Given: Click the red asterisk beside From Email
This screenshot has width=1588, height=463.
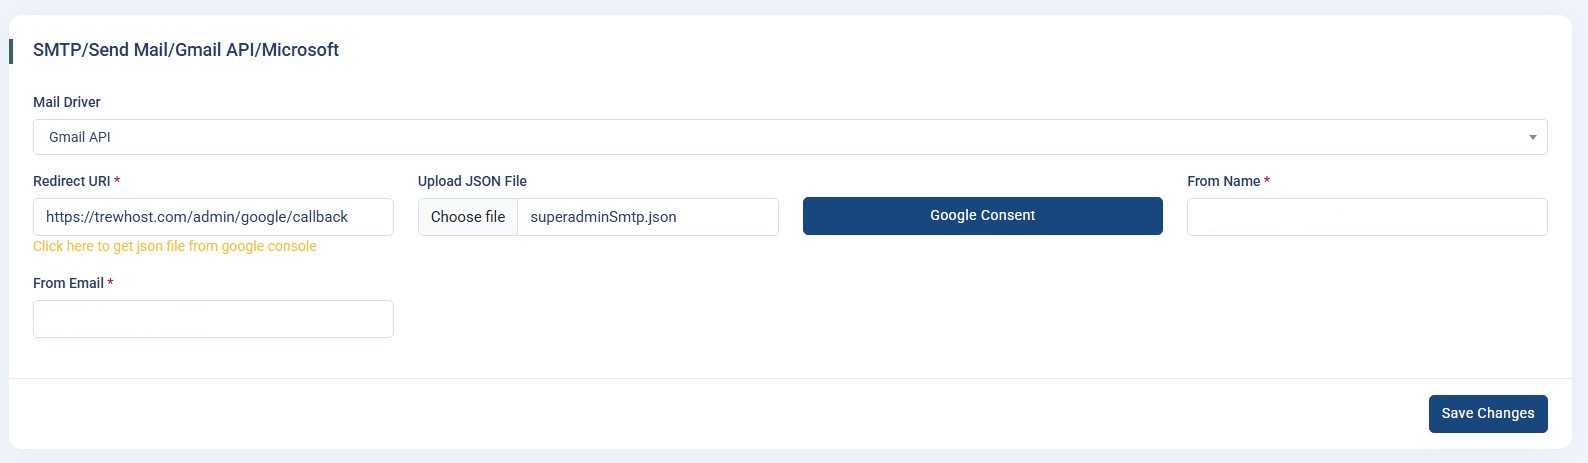Looking at the screenshot, I should pos(110,283).
